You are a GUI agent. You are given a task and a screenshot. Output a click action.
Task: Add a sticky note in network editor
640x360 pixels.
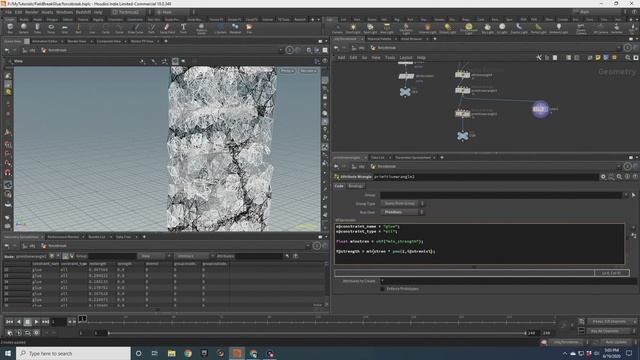click(x=598, y=58)
